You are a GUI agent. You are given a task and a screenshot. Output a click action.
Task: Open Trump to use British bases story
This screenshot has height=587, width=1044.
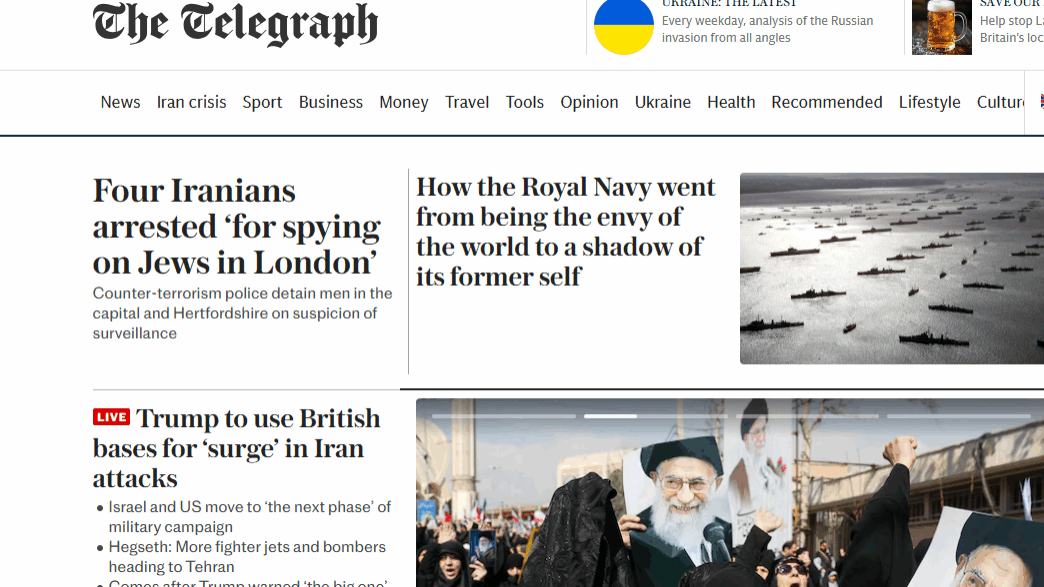(x=236, y=448)
